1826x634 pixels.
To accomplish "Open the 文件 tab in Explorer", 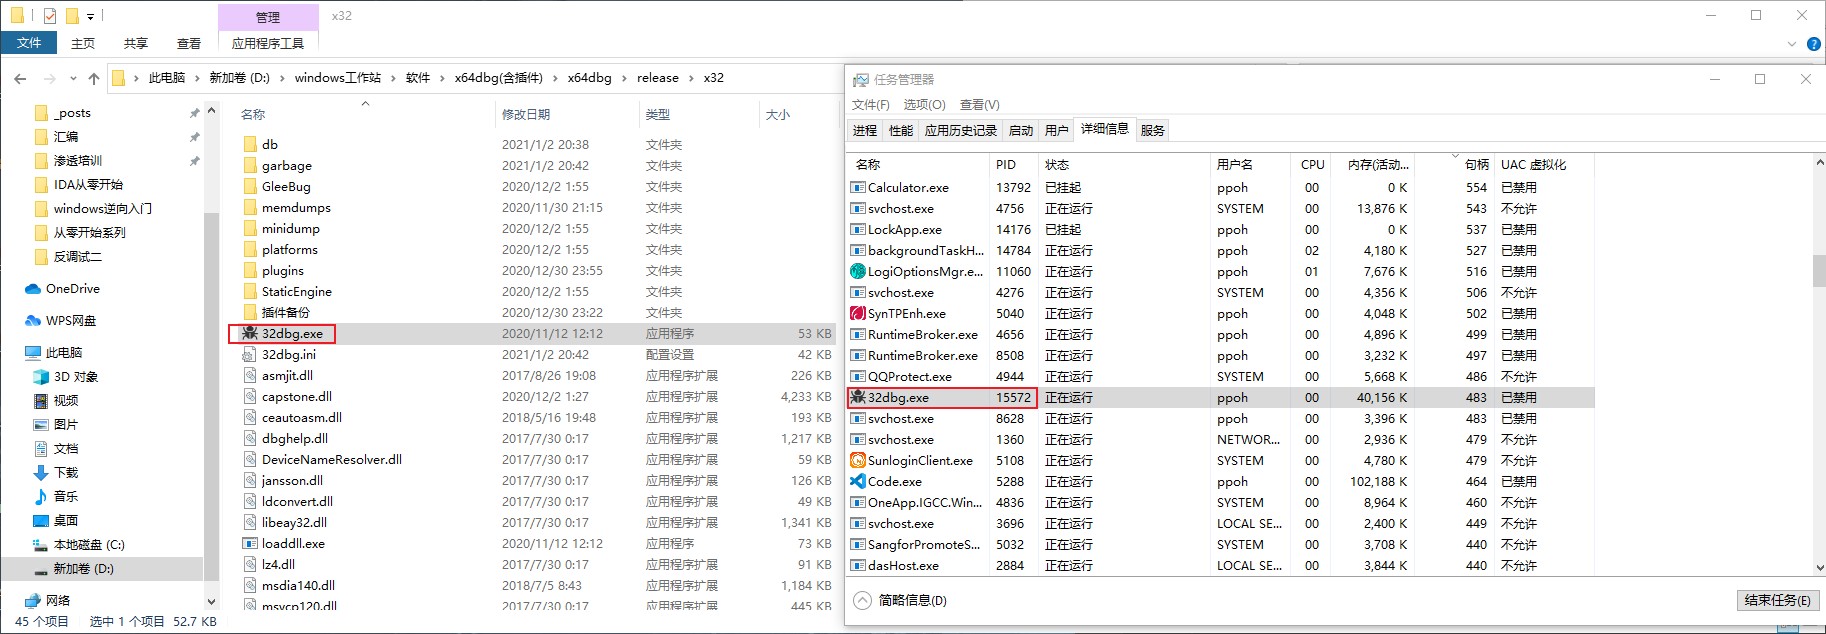I will (29, 43).
